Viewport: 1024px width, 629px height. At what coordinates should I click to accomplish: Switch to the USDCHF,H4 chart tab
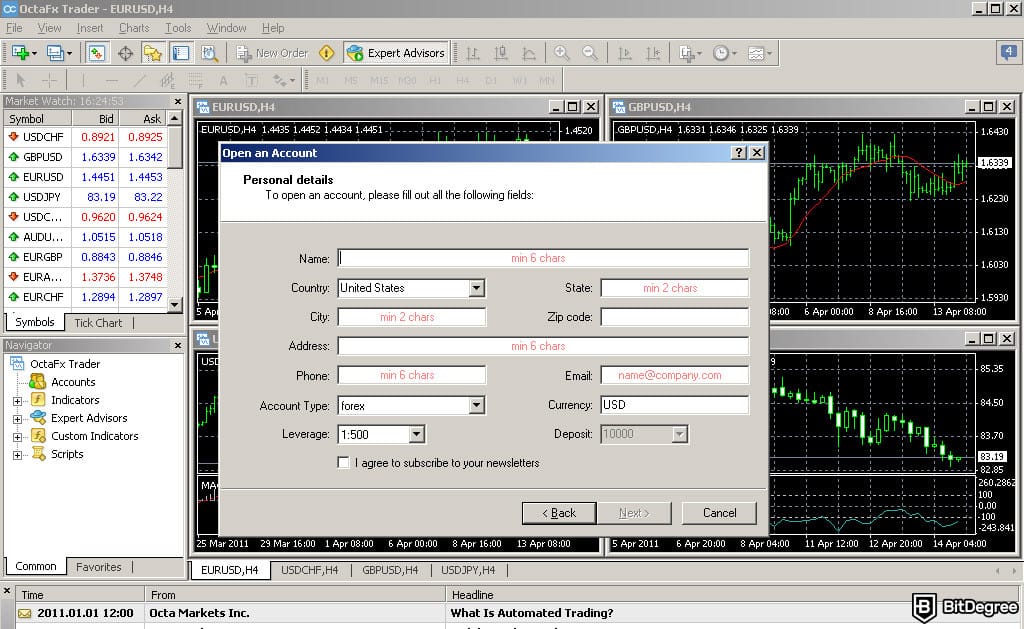[x=310, y=570]
